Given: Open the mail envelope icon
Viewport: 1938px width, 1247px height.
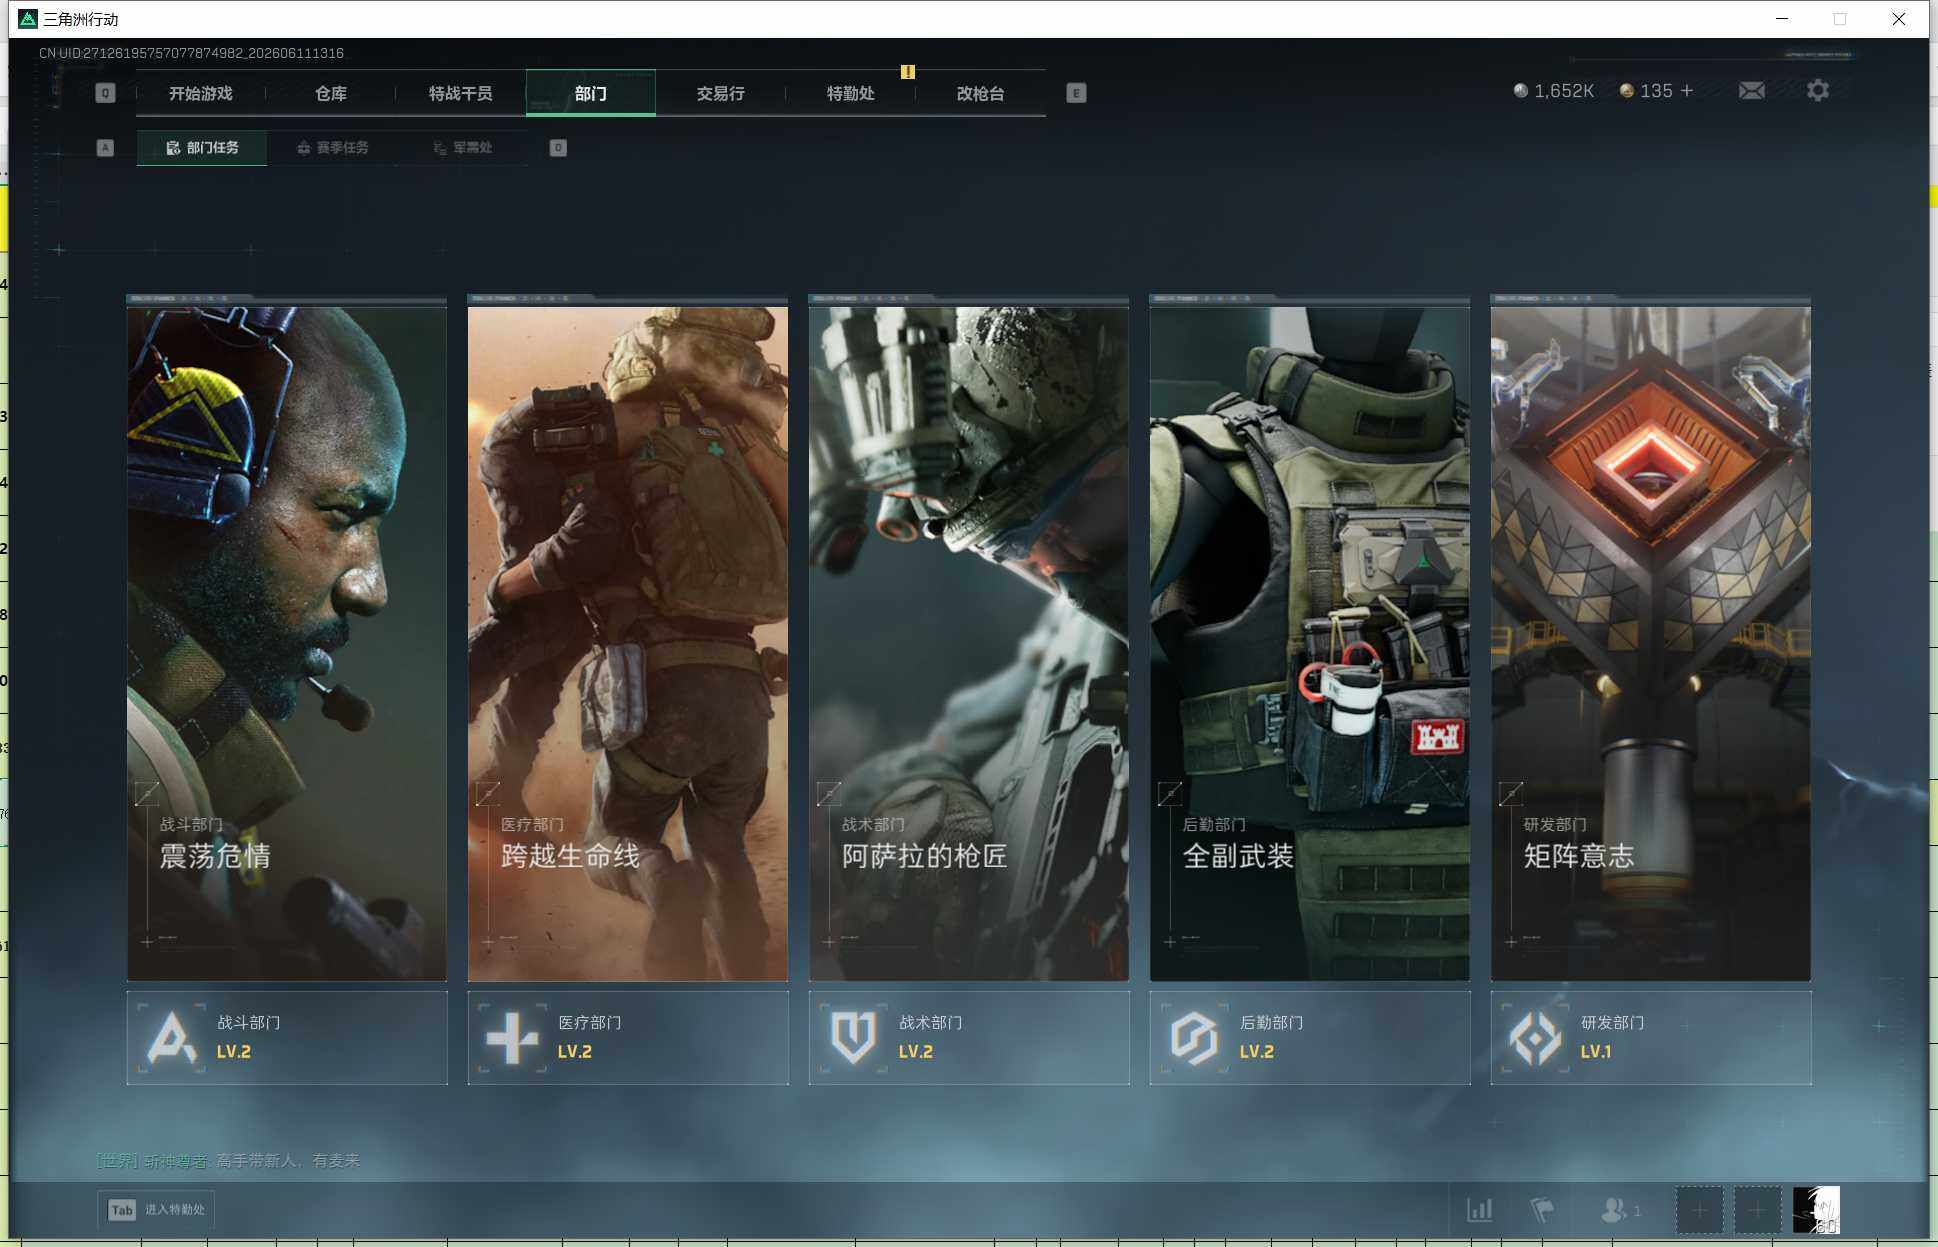Looking at the screenshot, I should 1751,91.
